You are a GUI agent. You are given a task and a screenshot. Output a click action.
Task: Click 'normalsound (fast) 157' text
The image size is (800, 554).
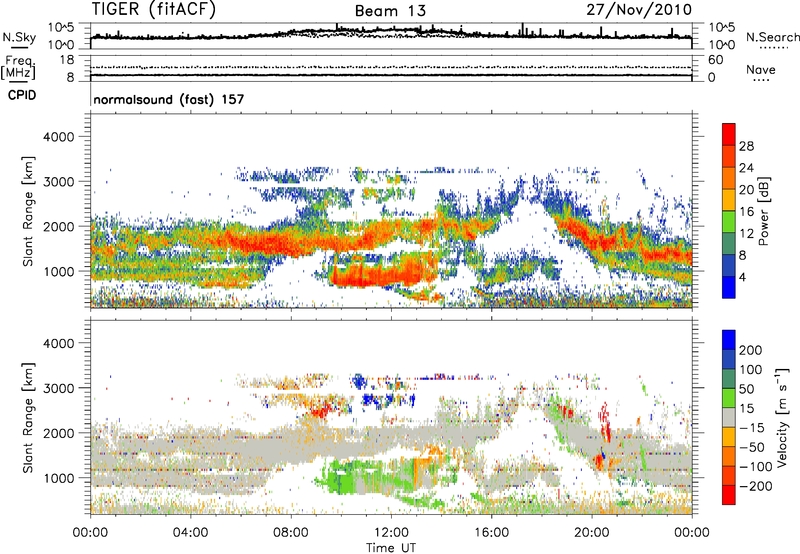click(169, 99)
